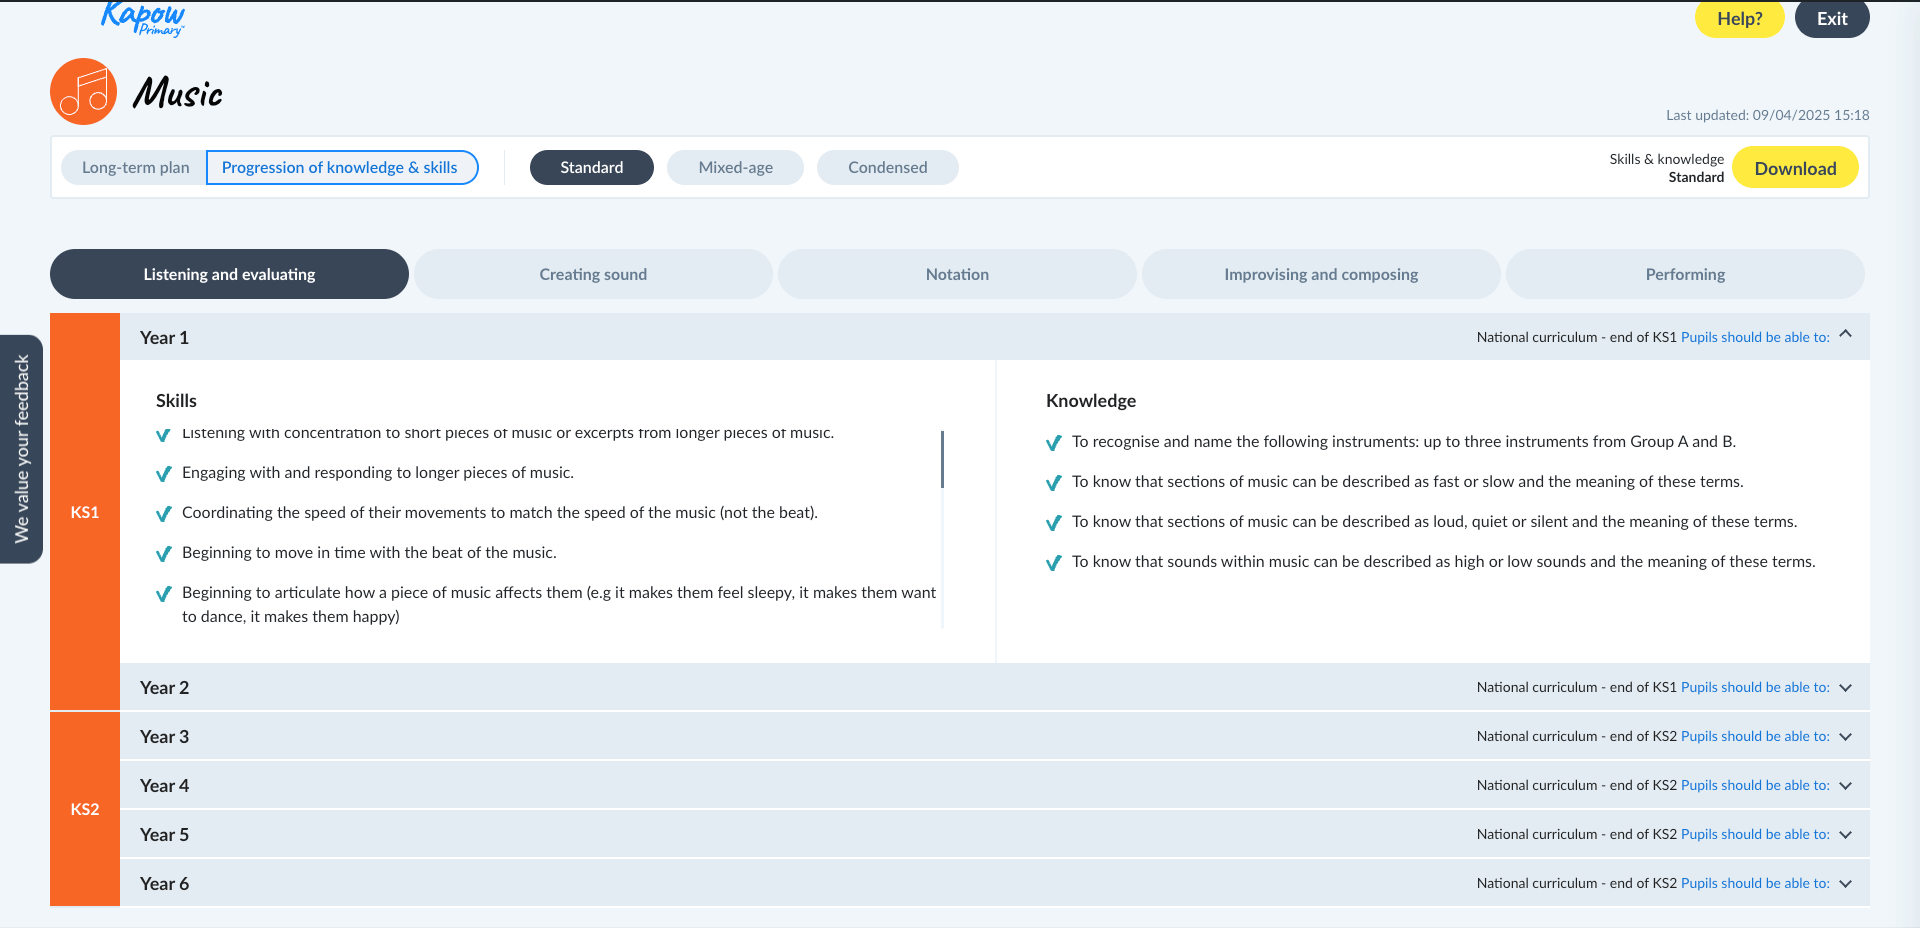Click Year 5 'Pupils should be able to:' link
This screenshot has width=1920, height=928.
coord(1755,835)
